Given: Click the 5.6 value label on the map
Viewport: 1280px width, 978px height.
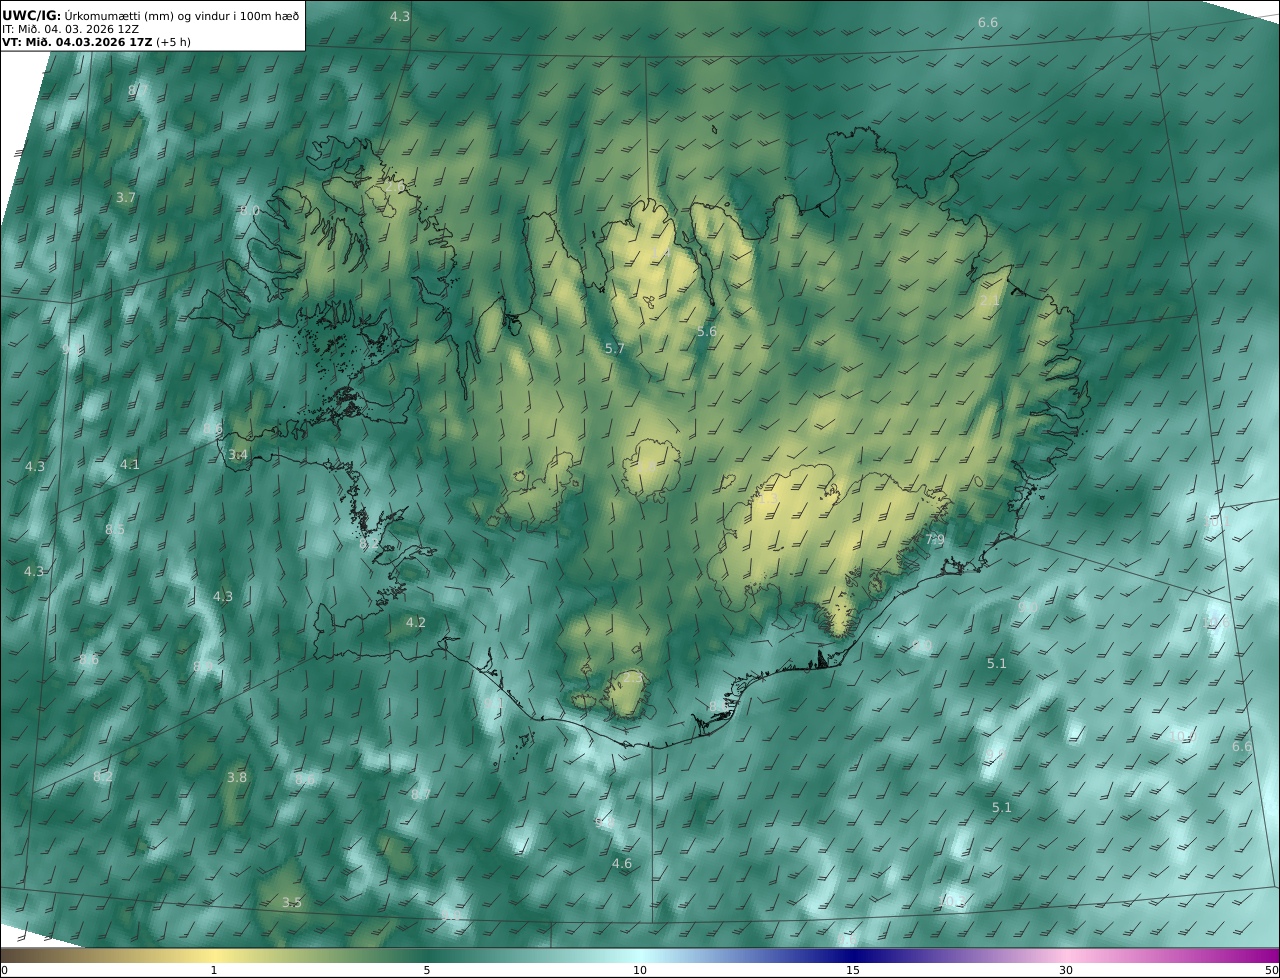Looking at the screenshot, I should (706, 332).
